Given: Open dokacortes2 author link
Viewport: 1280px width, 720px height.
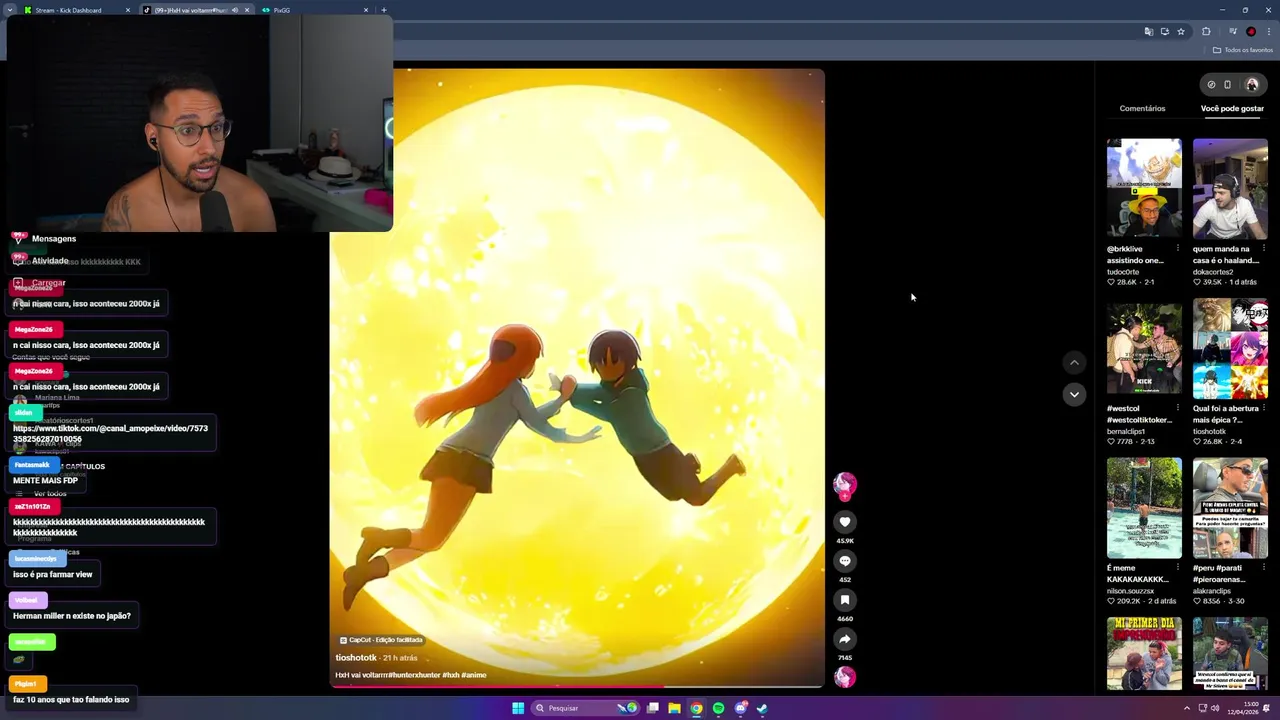Looking at the screenshot, I should click(1213, 272).
